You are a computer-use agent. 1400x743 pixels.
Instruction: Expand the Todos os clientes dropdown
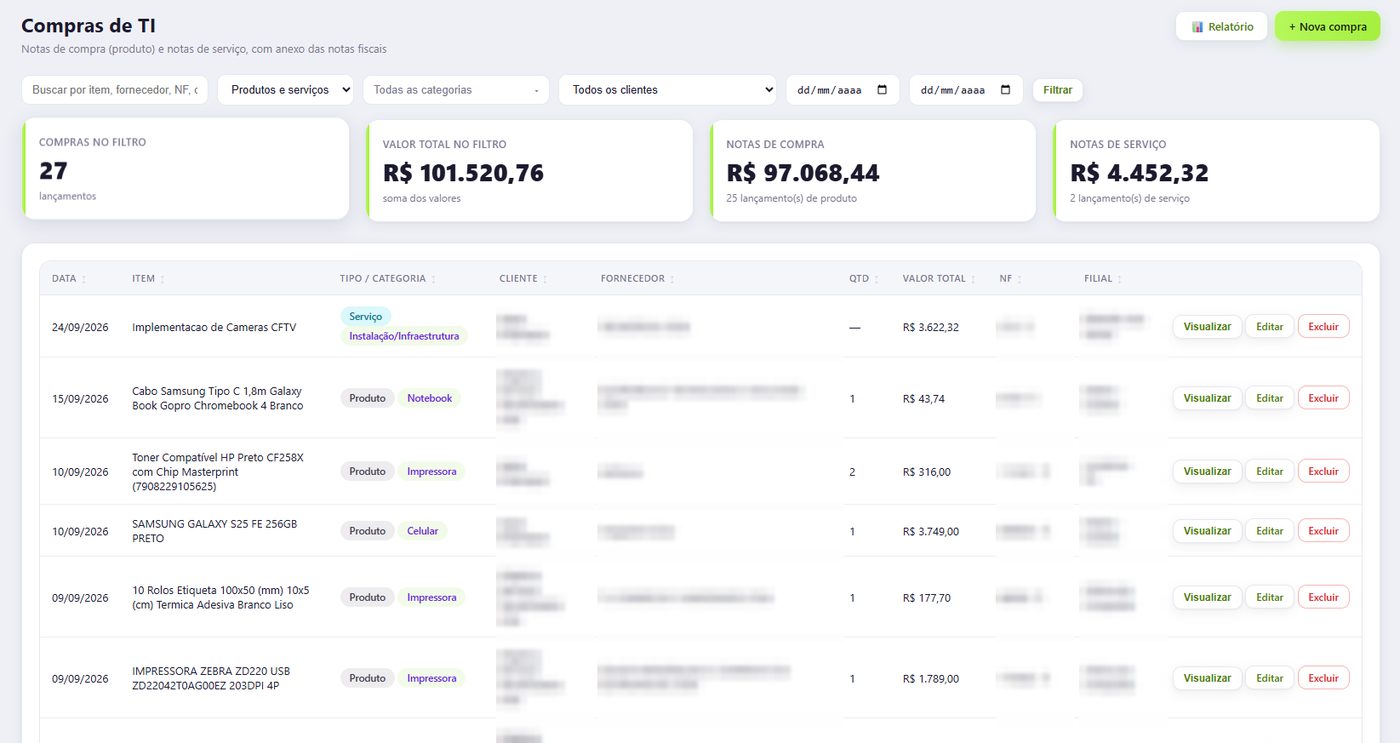(668, 90)
